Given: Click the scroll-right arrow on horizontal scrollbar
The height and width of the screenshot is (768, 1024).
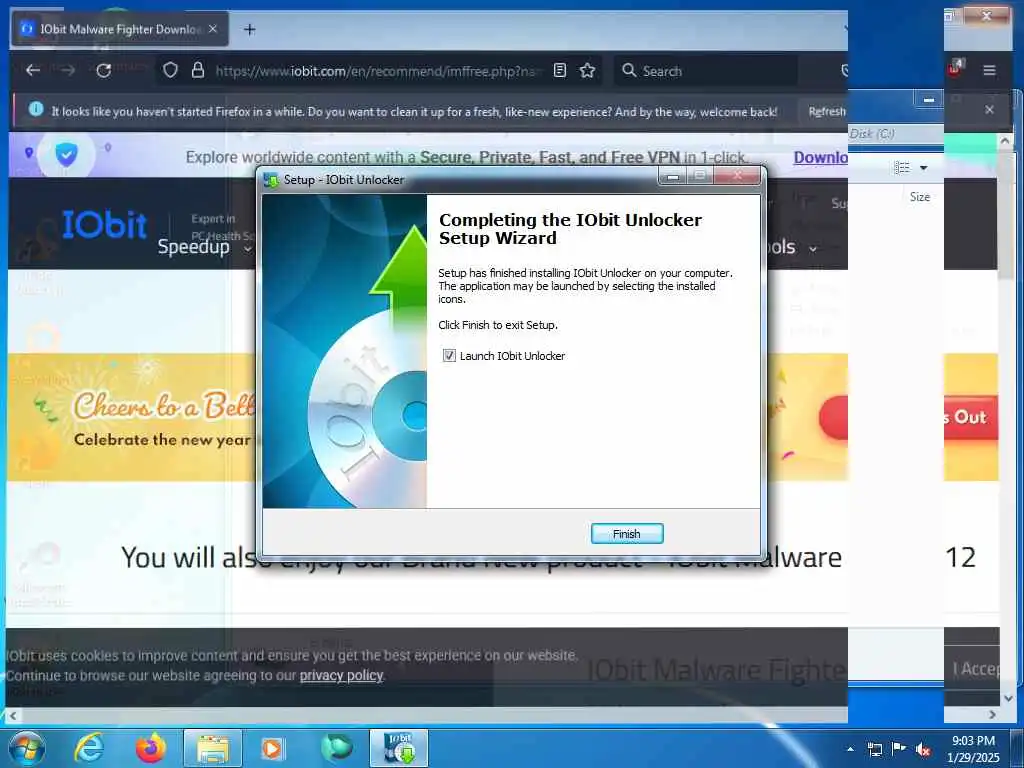Looking at the screenshot, I should tap(992, 715).
